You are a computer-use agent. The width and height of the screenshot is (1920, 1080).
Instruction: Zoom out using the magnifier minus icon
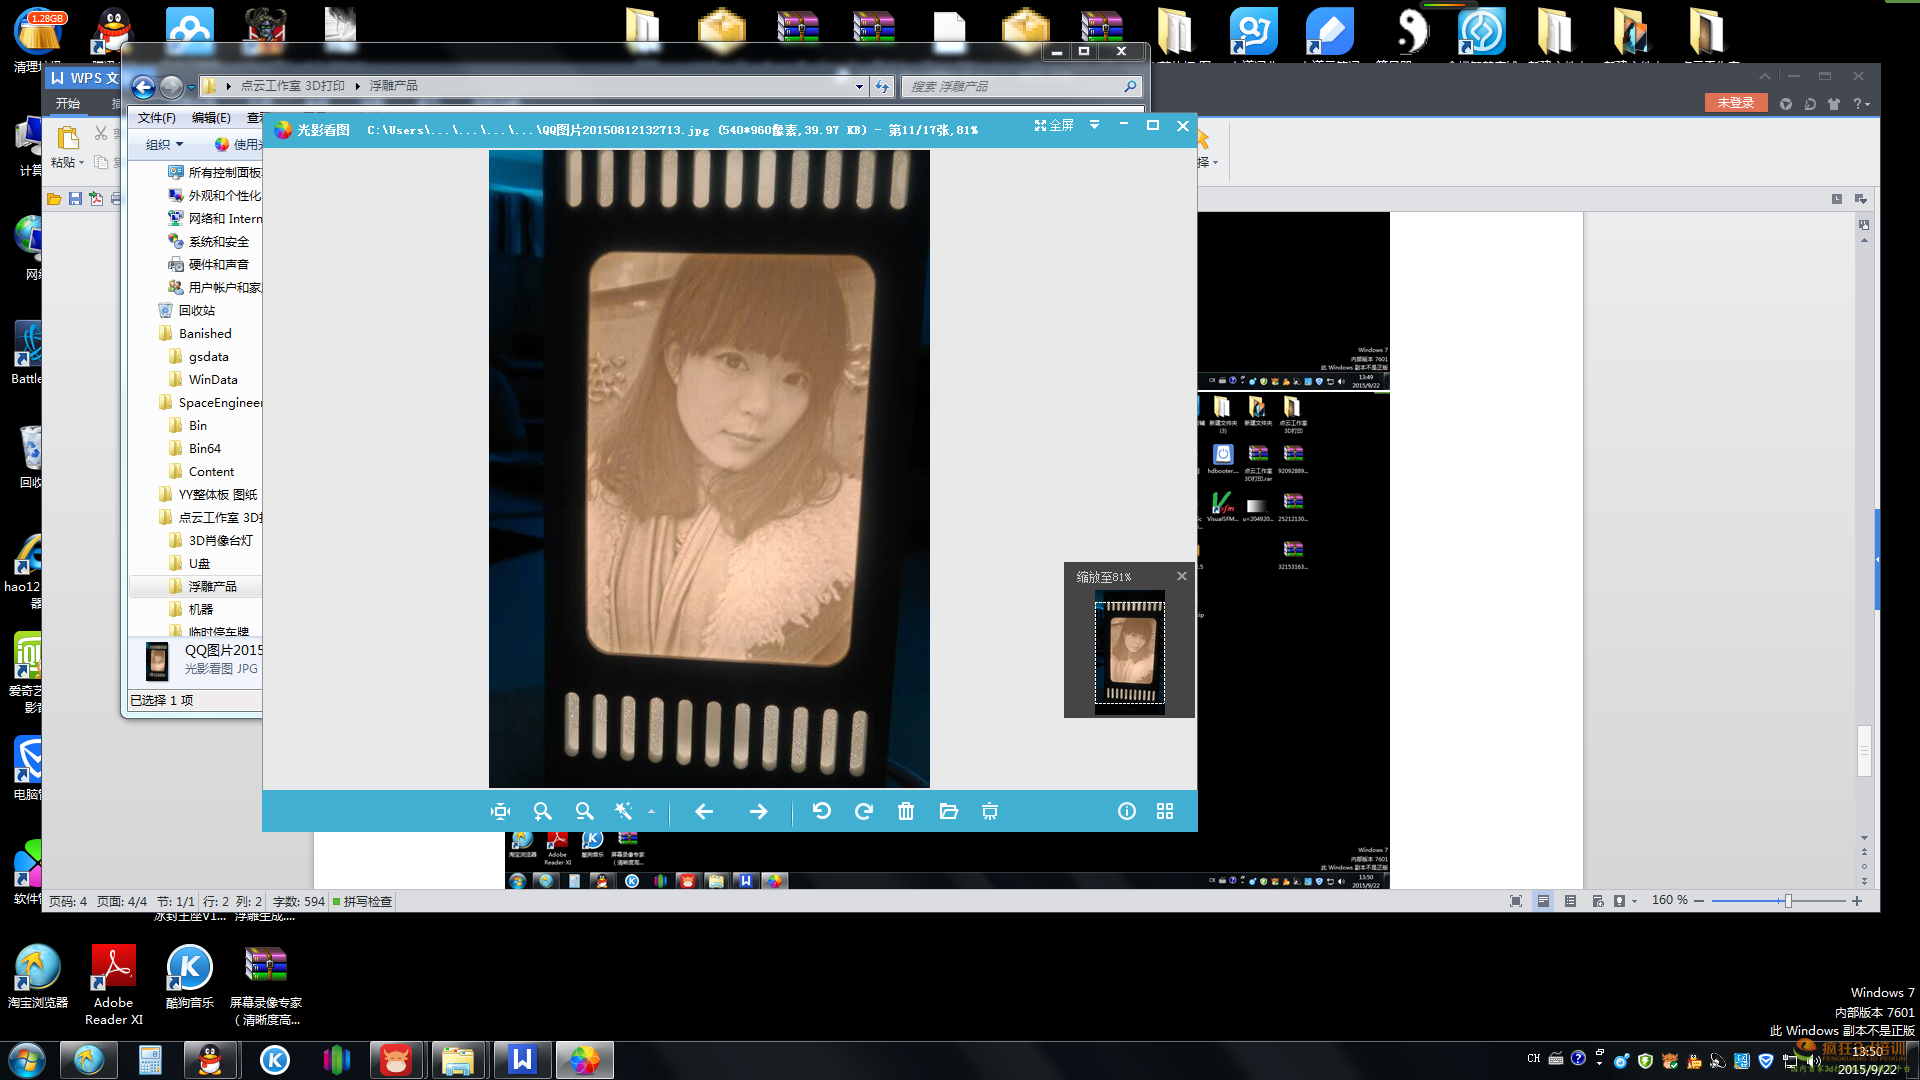point(584,812)
